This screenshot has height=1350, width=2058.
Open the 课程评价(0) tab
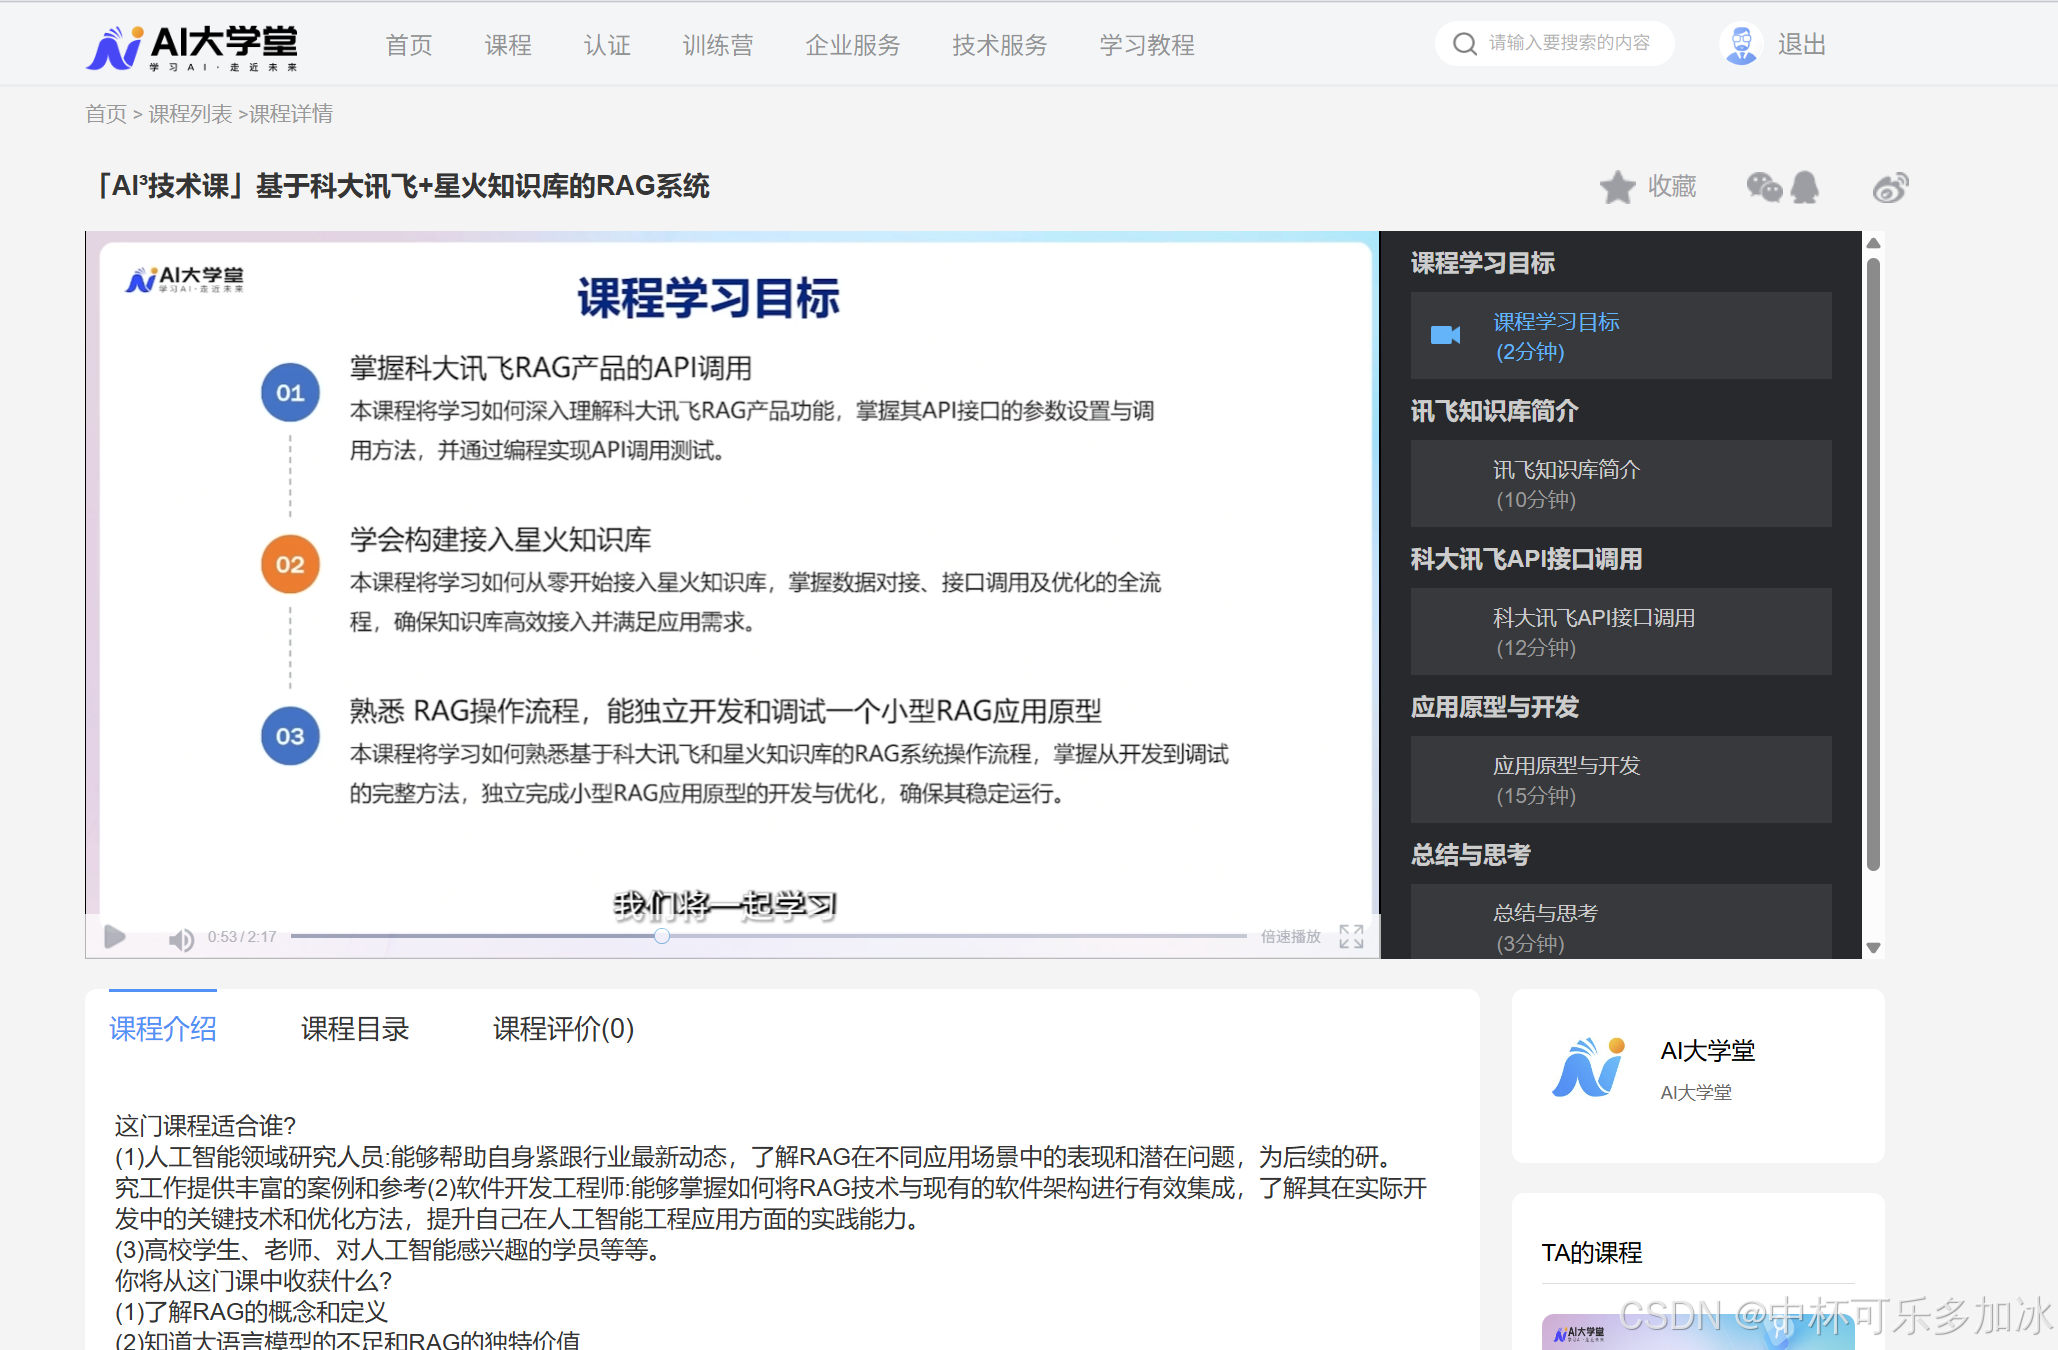[561, 1029]
